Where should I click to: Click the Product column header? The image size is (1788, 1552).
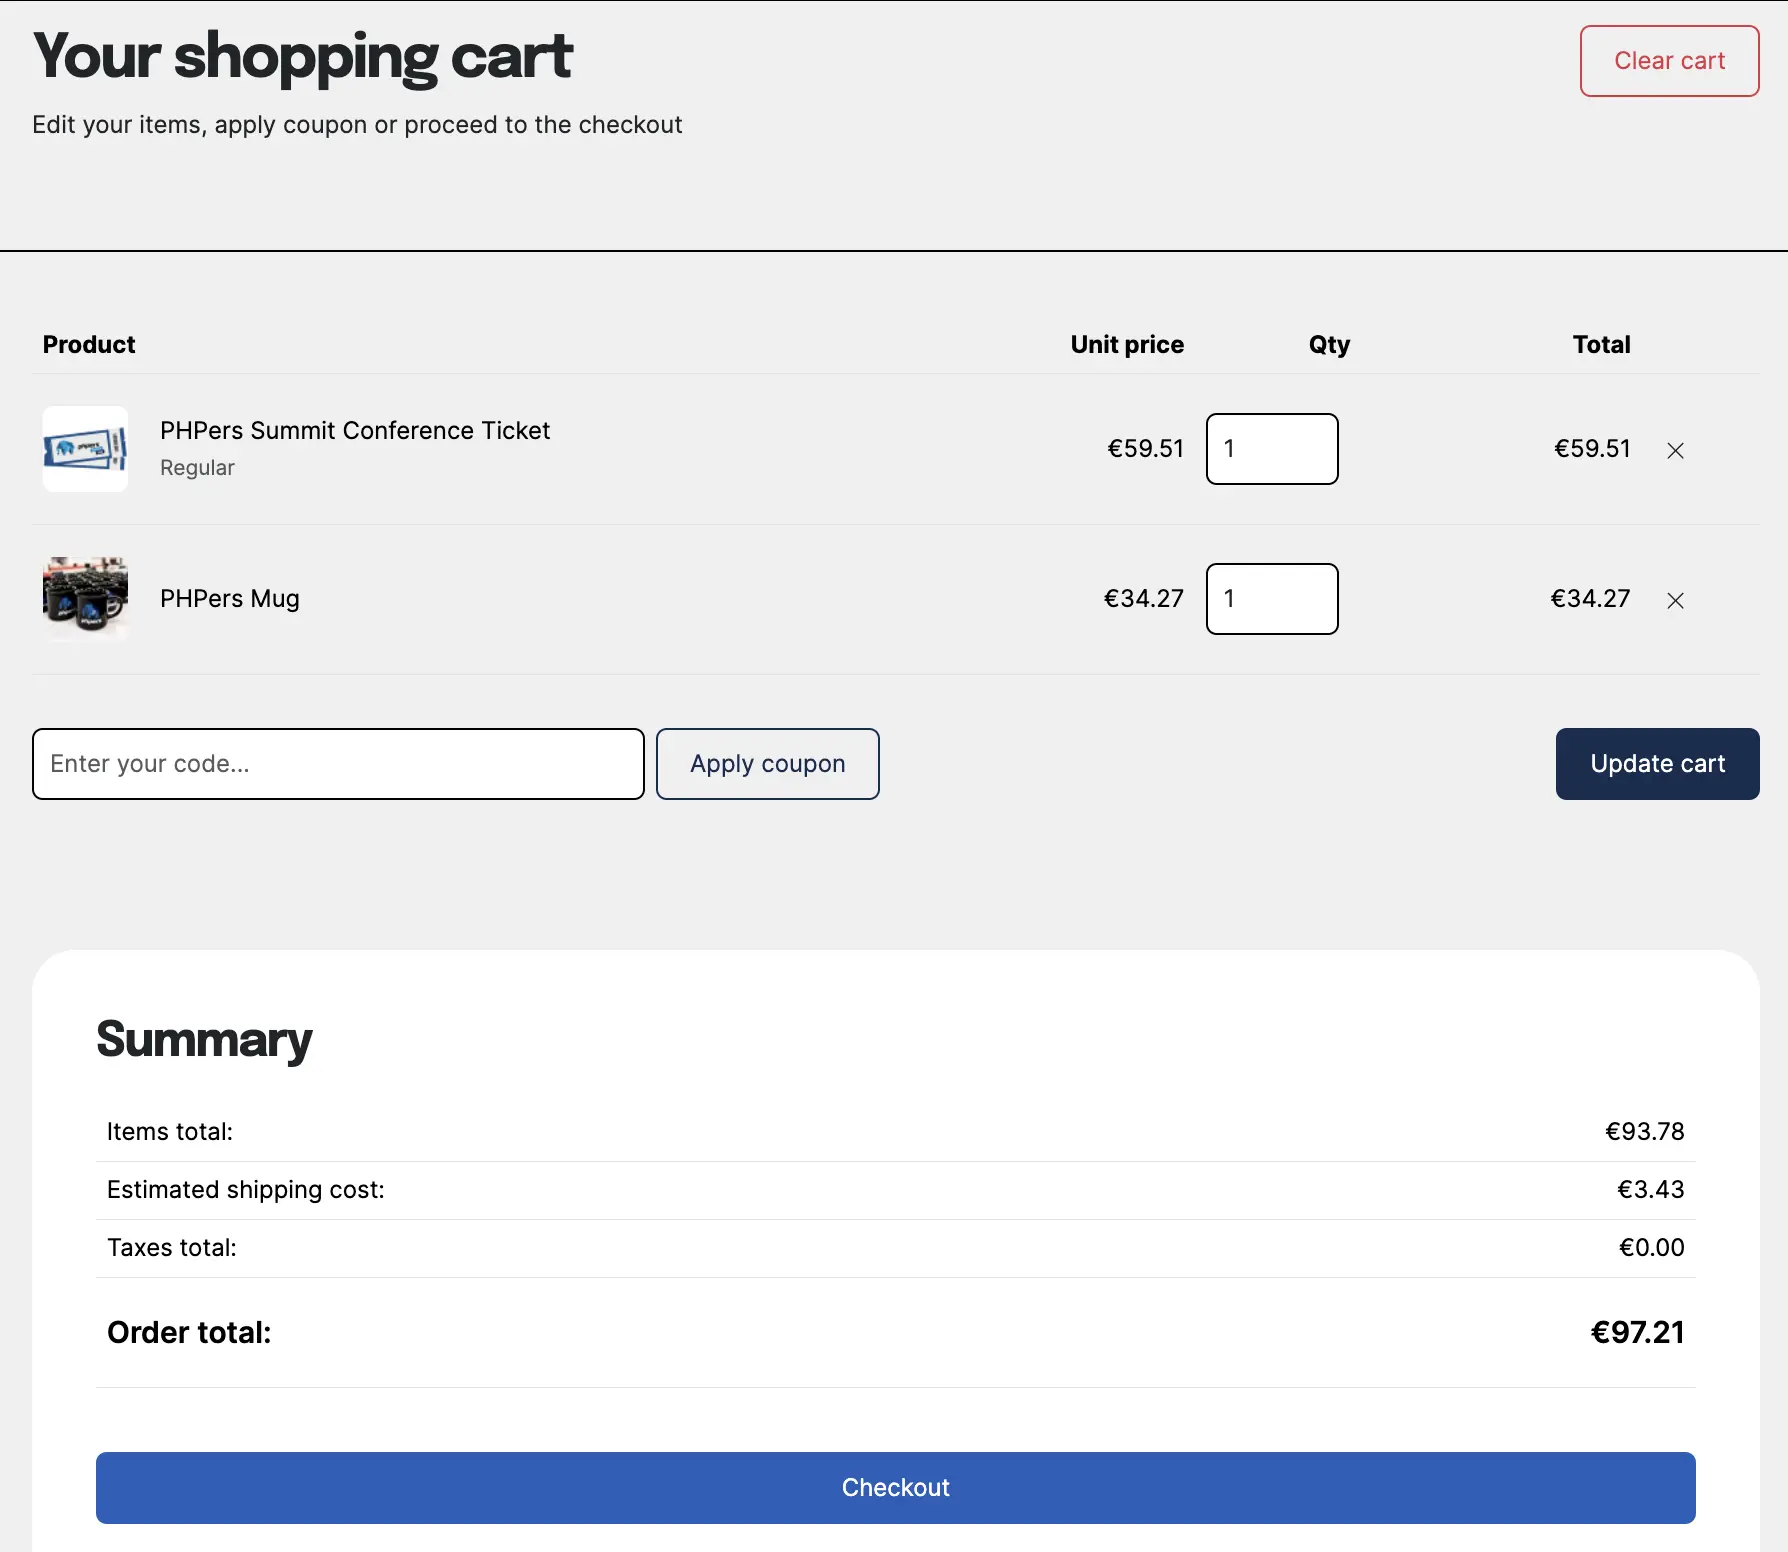(89, 345)
